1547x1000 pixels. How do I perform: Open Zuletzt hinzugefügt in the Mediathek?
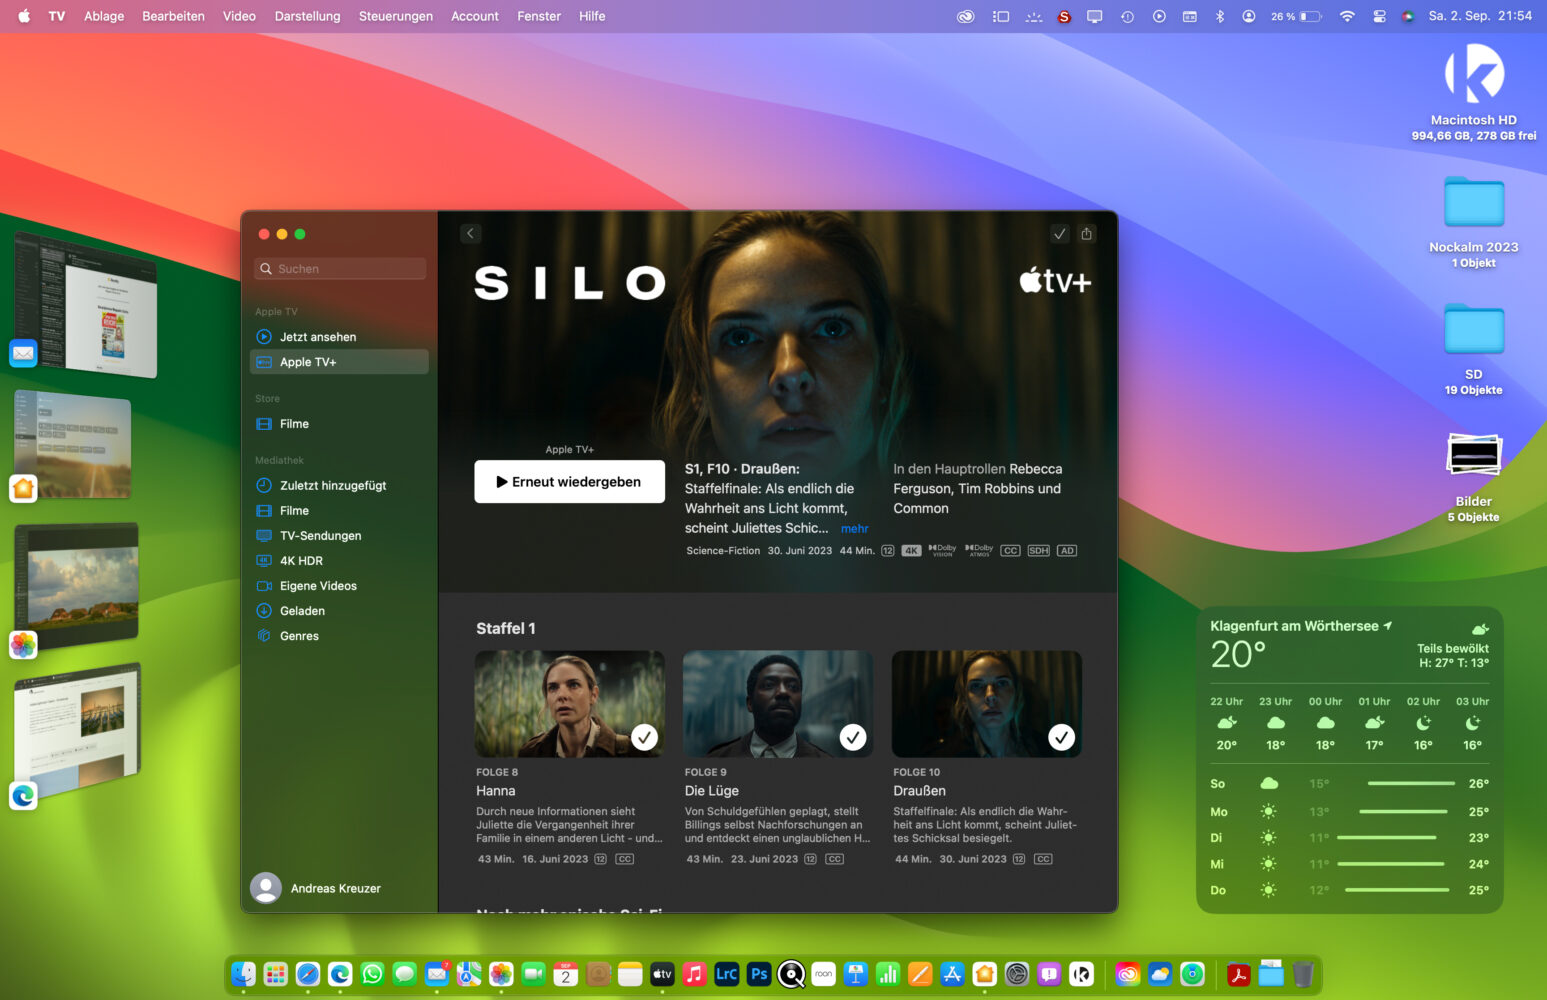(x=339, y=486)
